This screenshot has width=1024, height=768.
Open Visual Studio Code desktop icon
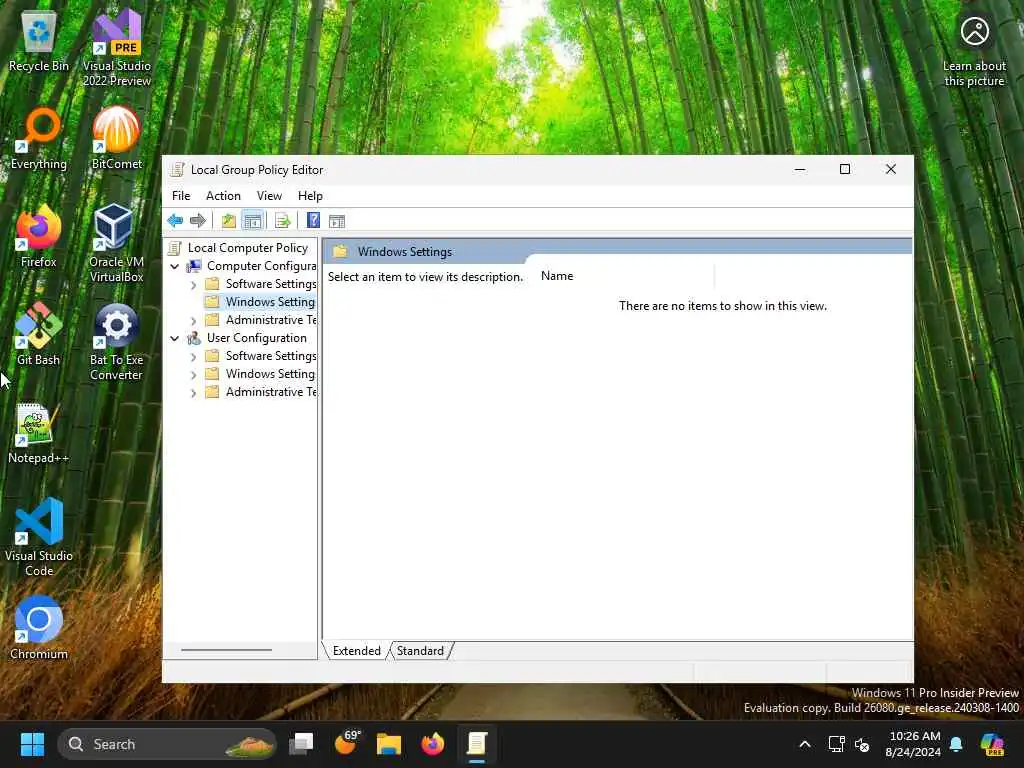click(x=39, y=537)
